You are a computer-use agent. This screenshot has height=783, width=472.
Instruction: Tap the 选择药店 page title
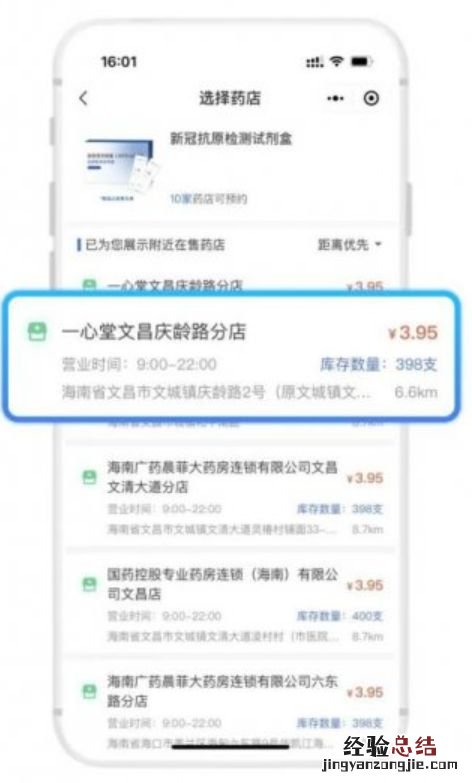[x=230, y=98]
